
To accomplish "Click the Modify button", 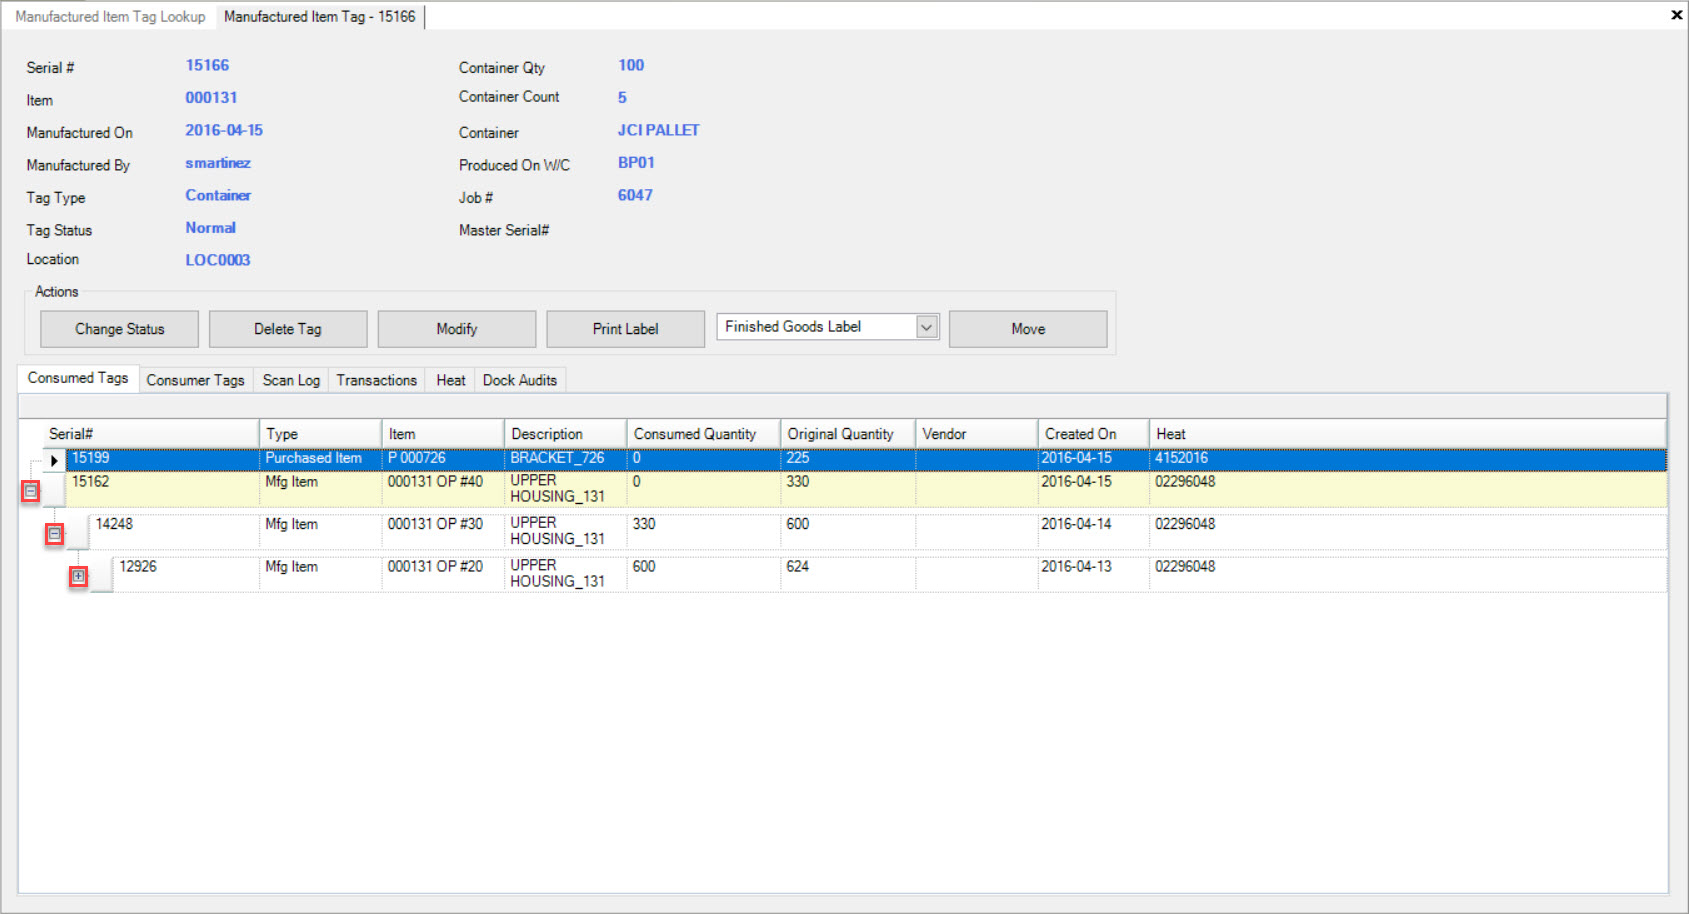I will click(457, 329).
